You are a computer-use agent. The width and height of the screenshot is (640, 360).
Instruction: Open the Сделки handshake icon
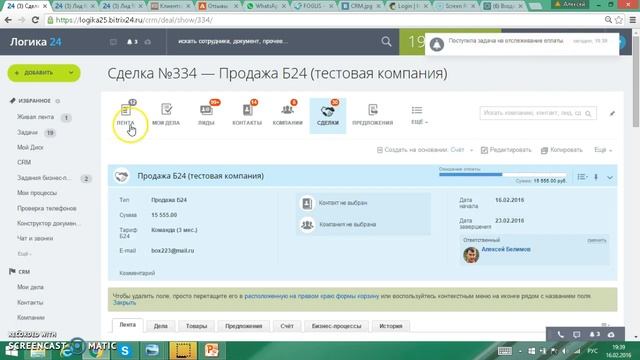point(327,111)
